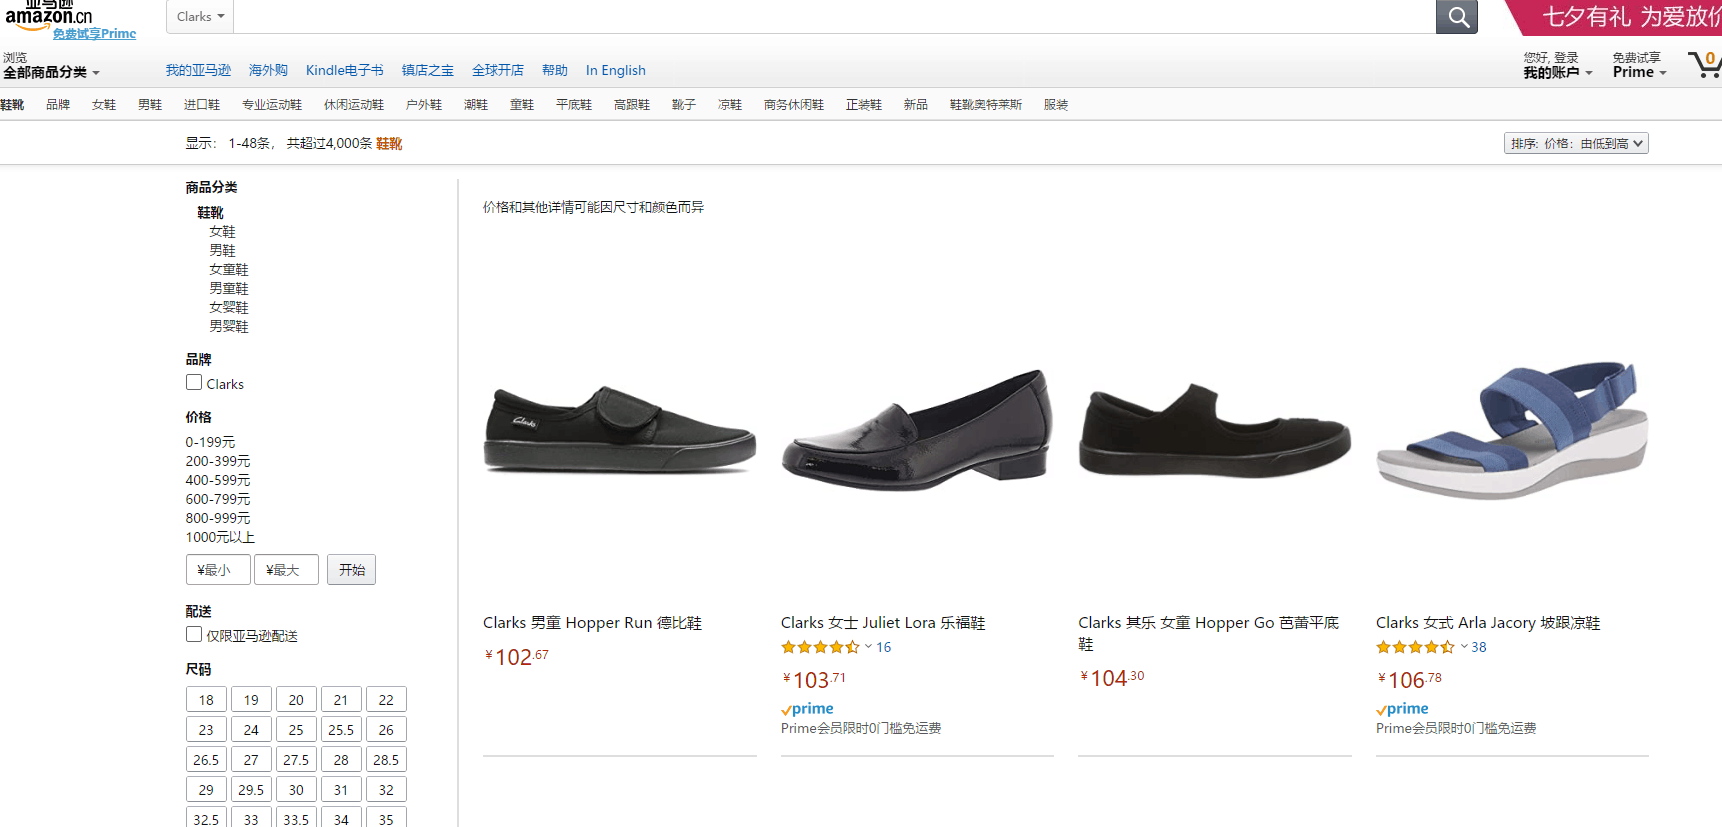Click 免费试享Prime link

click(x=94, y=34)
